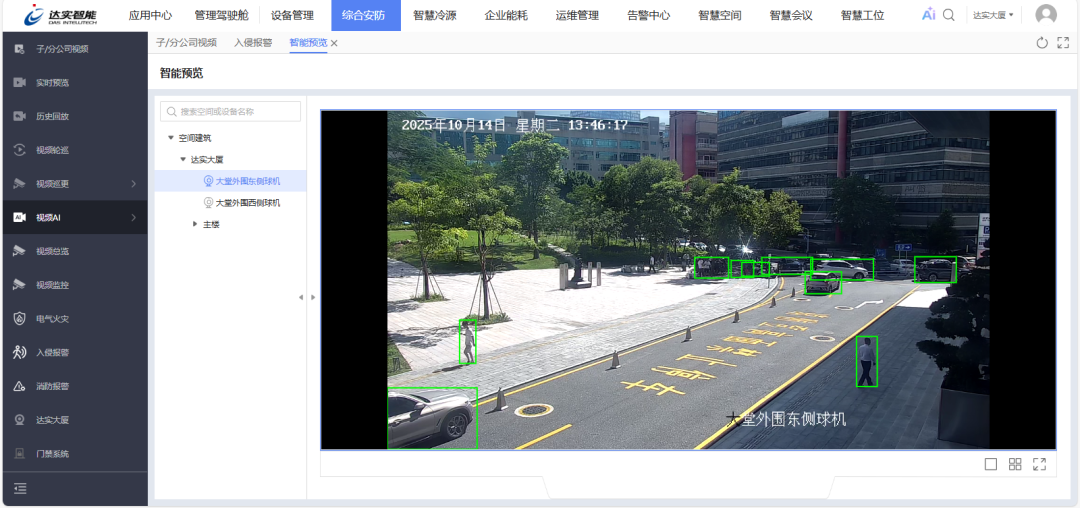
Task: Open 子/分公司视频 in the sidebar
Action: (x=74, y=49)
